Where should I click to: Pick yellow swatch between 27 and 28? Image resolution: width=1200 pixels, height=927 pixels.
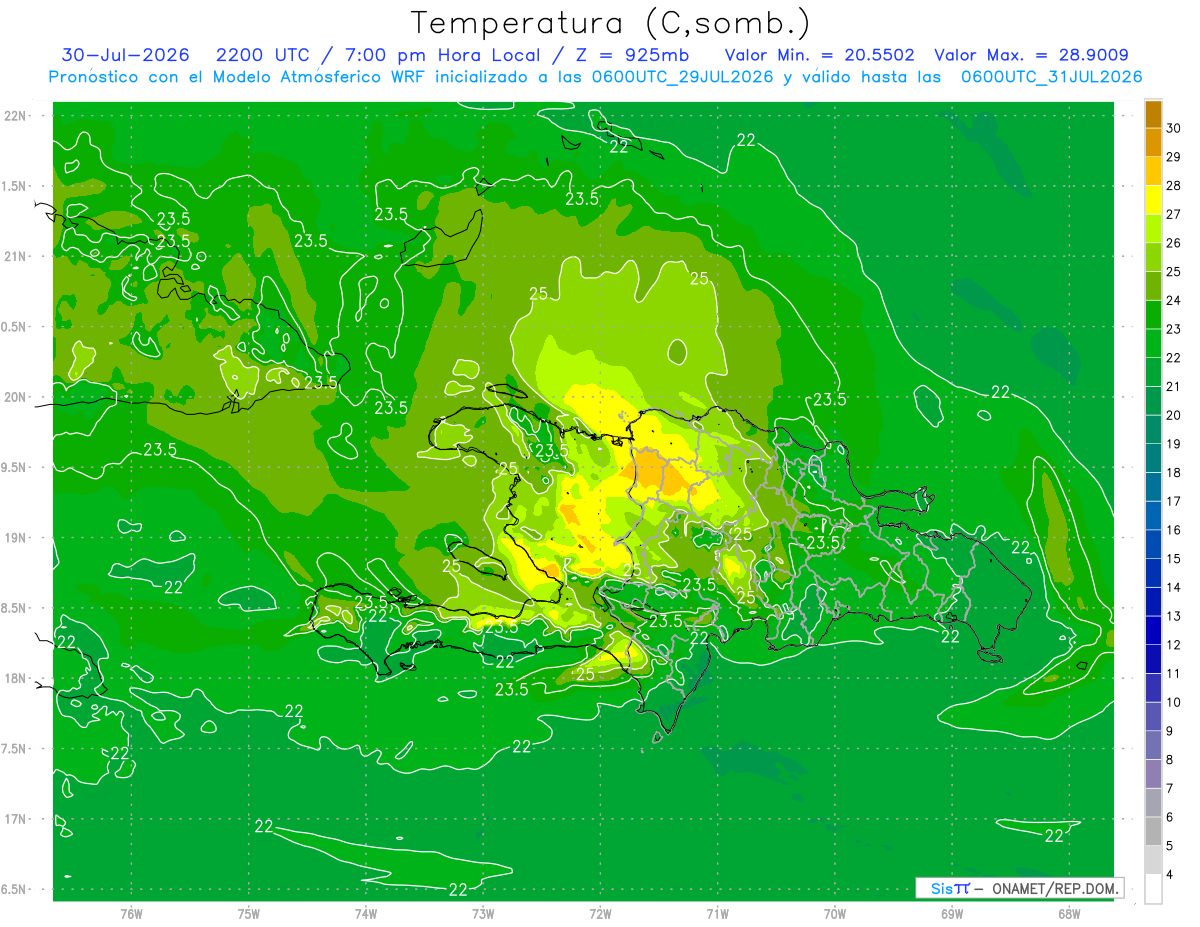(1153, 200)
